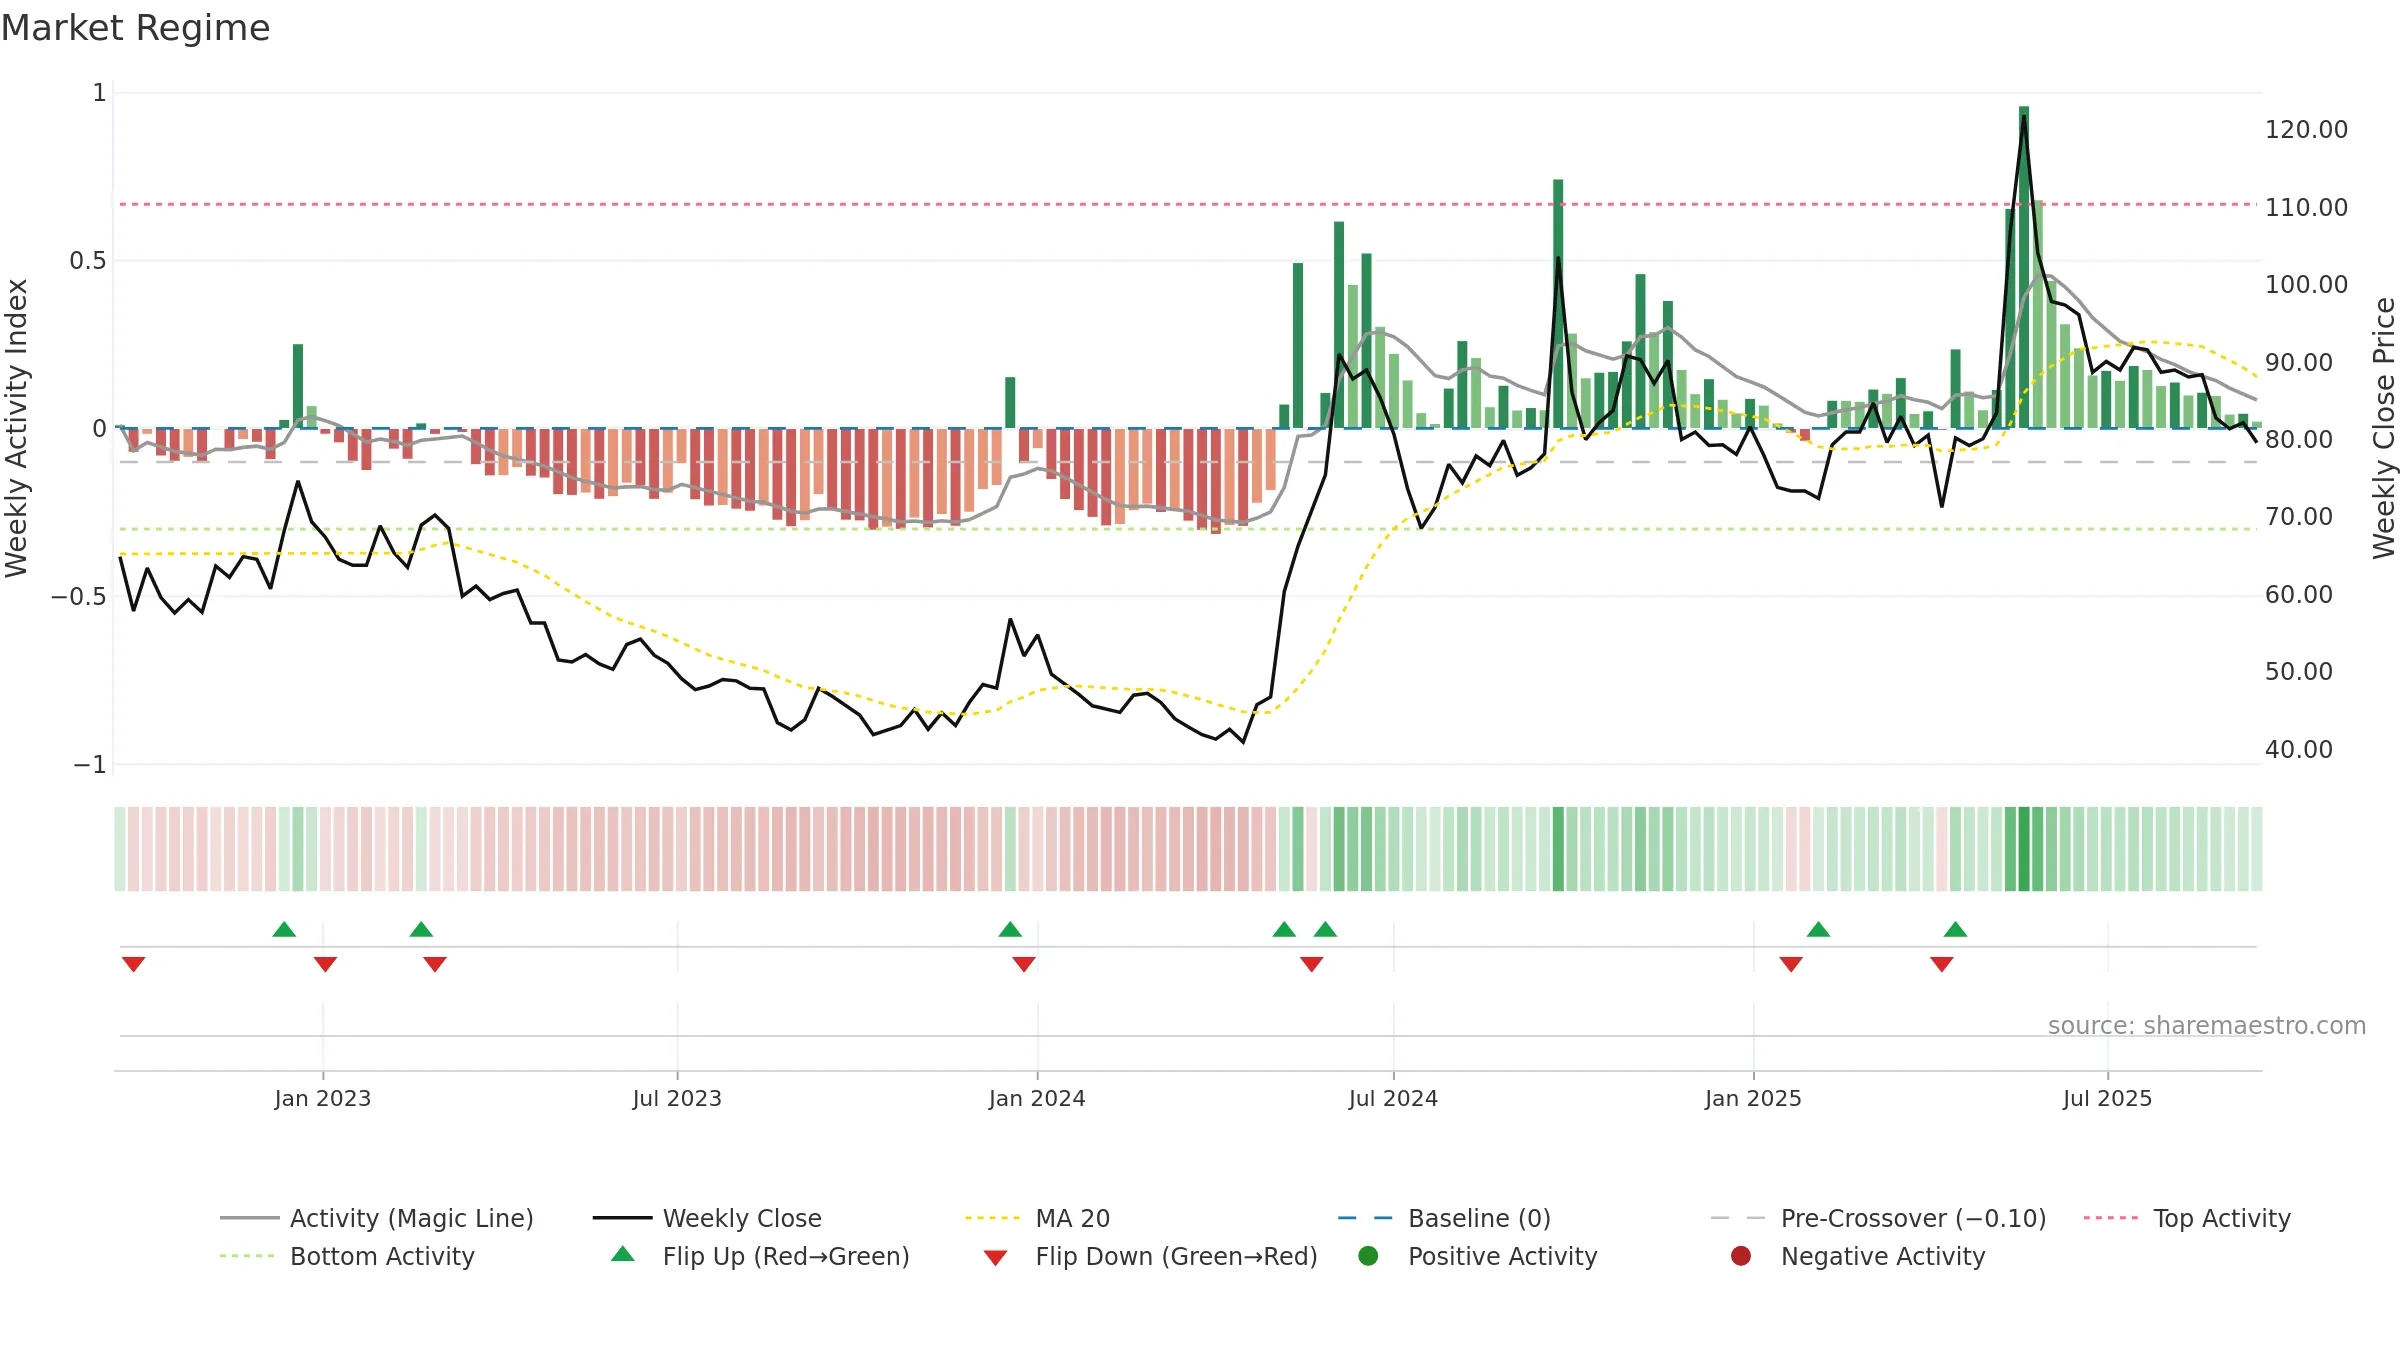Hide Baseline (0) series in legend

point(1444,1218)
